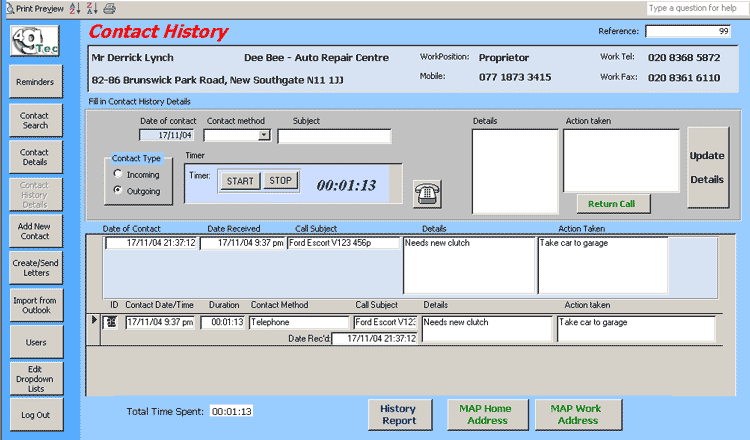Click the Log Out button
The height and width of the screenshot is (440, 750).
tap(36, 415)
